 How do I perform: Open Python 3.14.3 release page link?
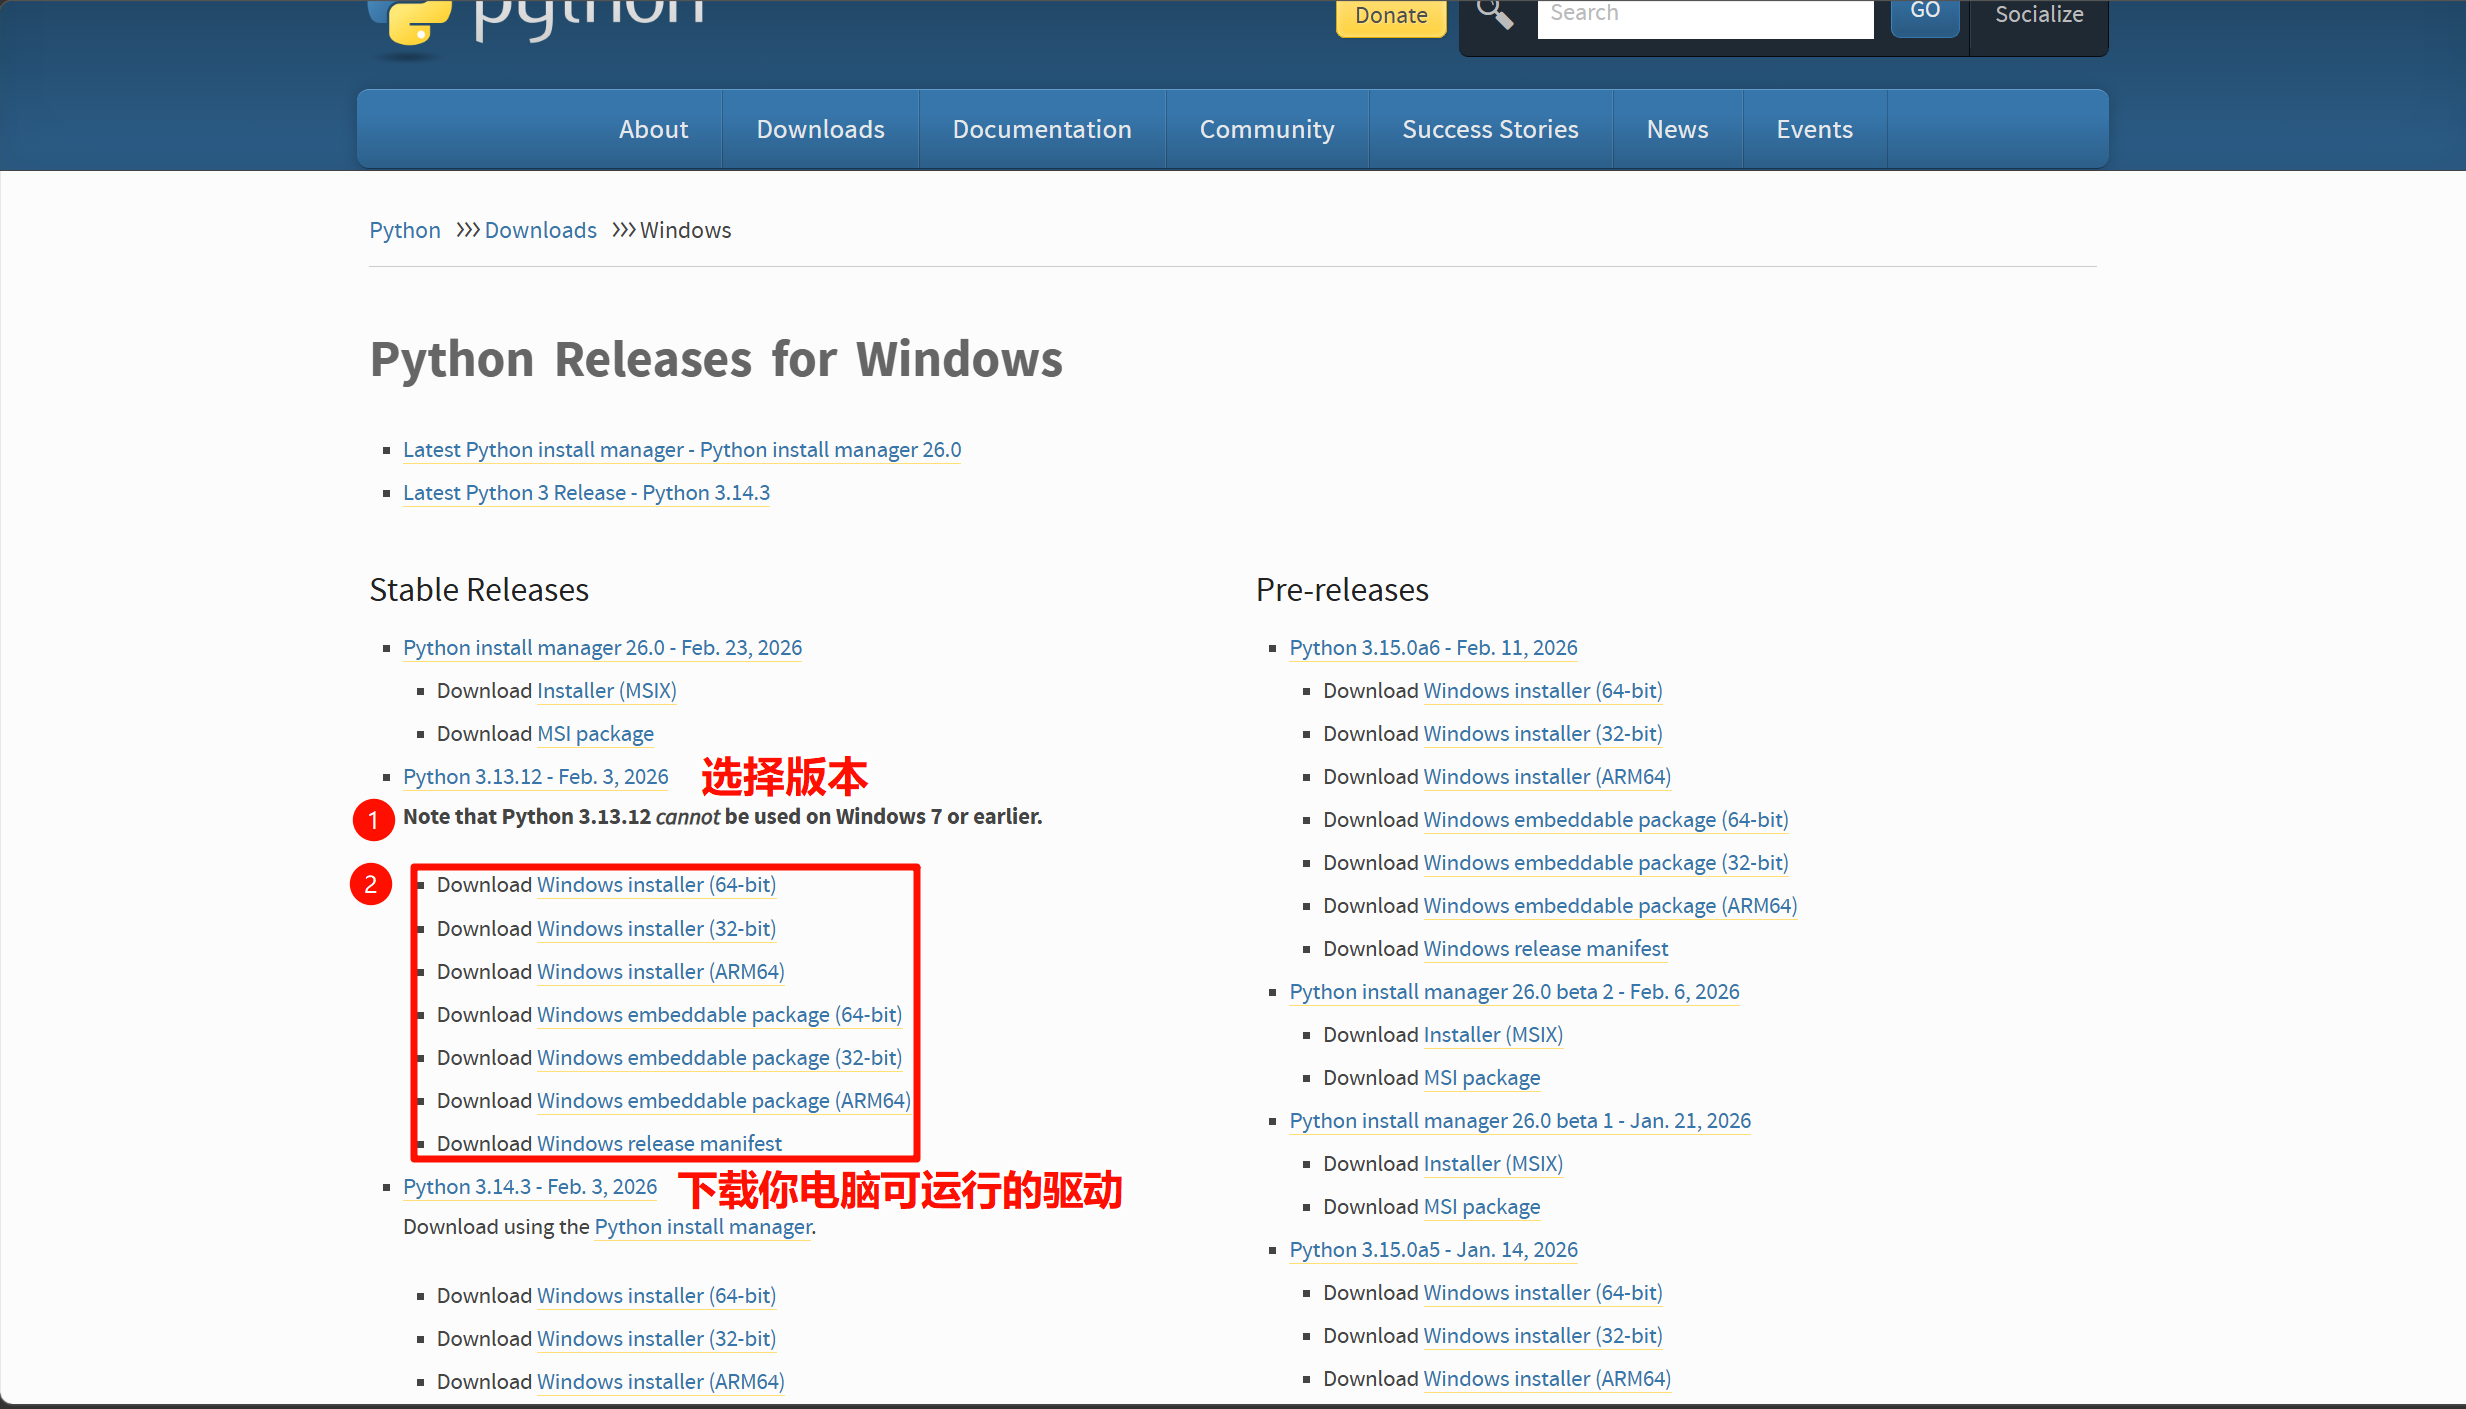coord(530,1187)
